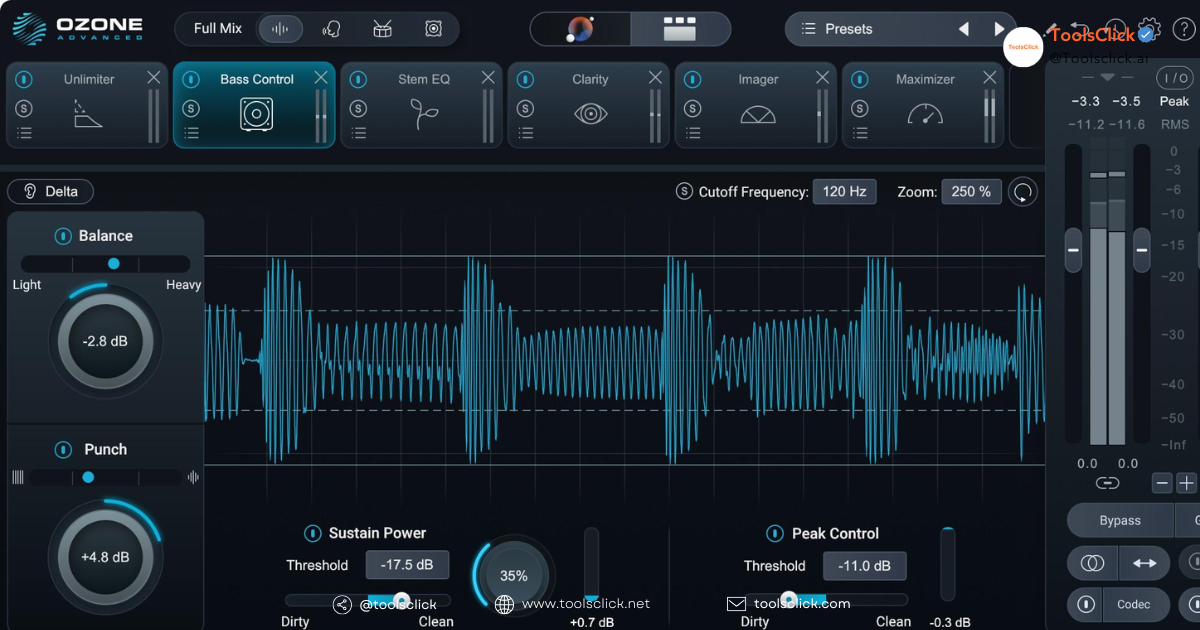Solo the Unlimiter module
1200x630 pixels.
24,108
